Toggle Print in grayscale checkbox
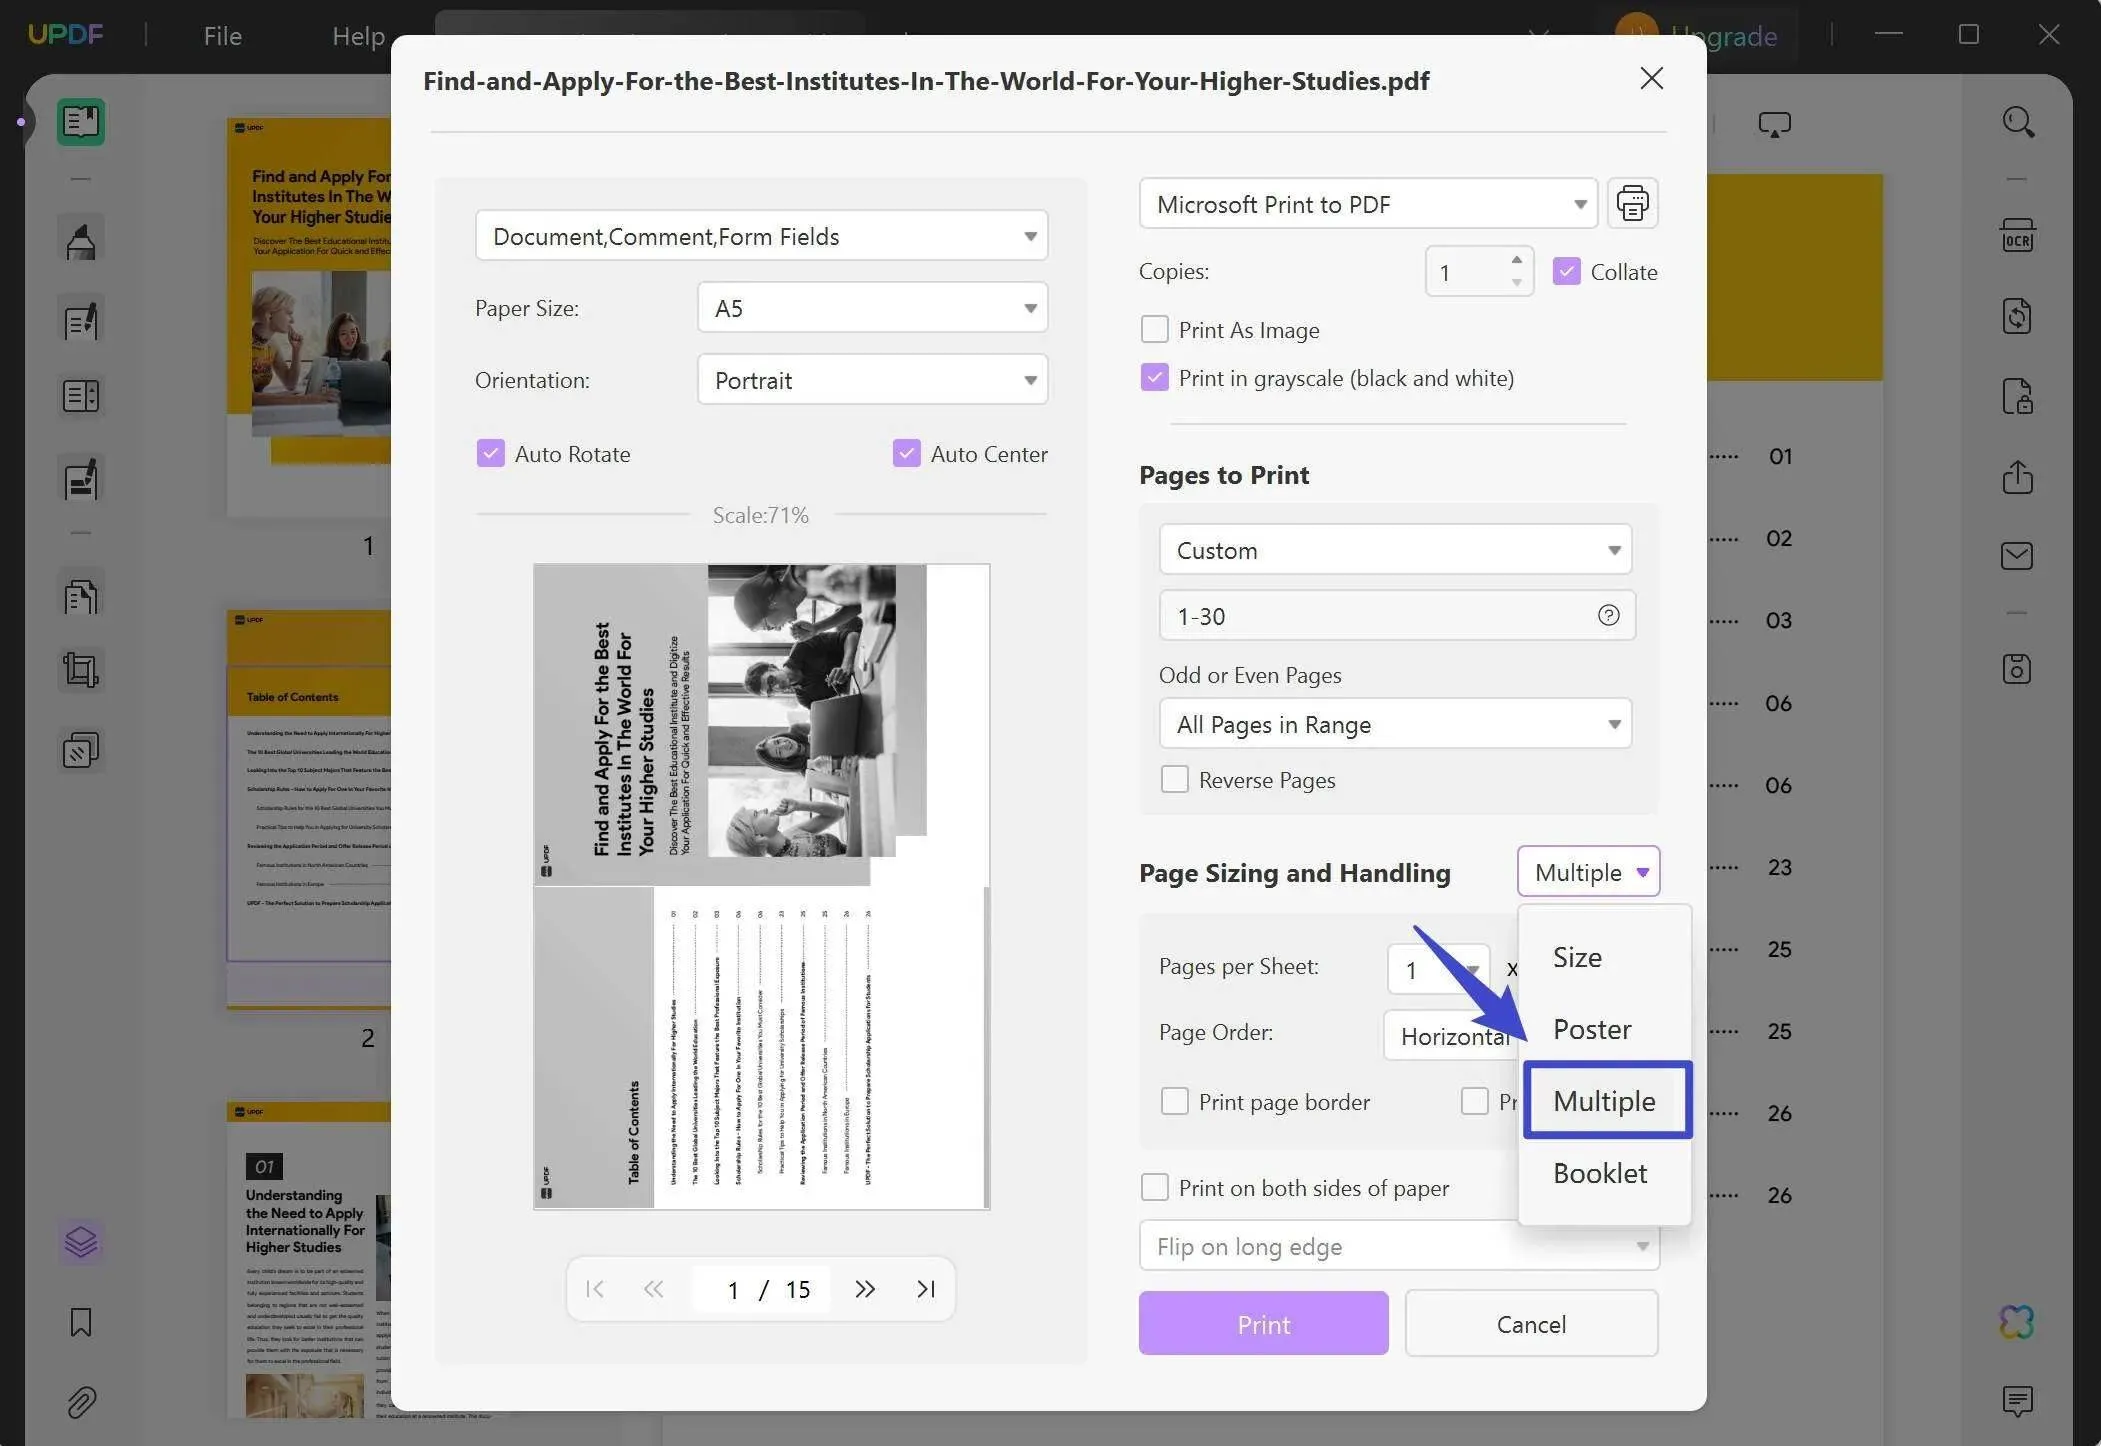 (x=1154, y=378)
